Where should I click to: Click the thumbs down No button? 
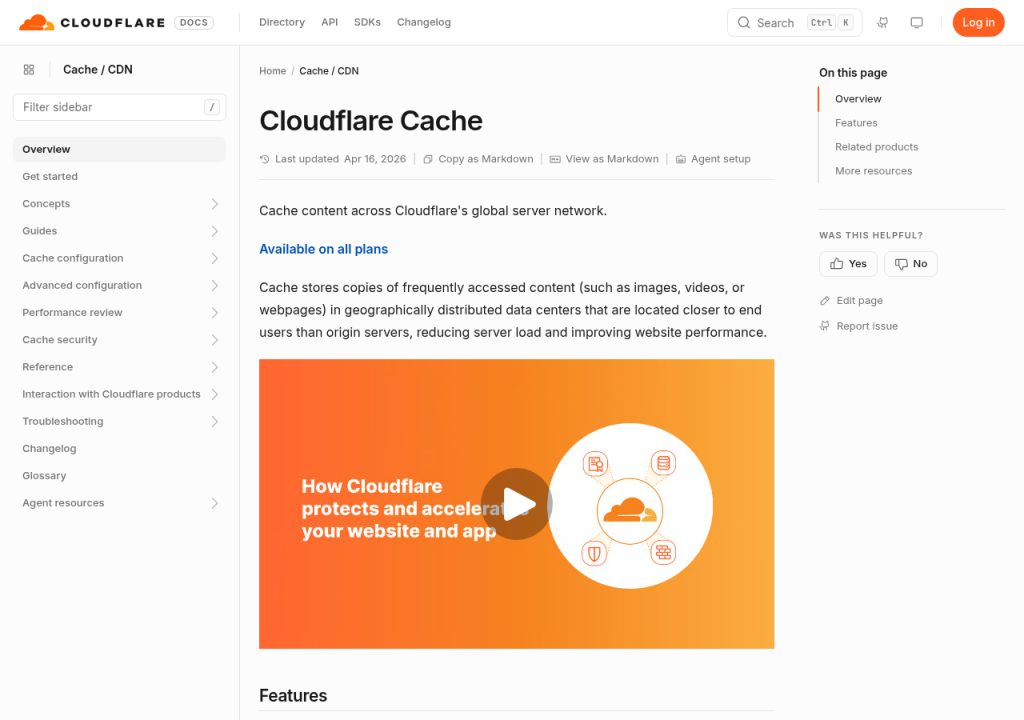[910, 264]
